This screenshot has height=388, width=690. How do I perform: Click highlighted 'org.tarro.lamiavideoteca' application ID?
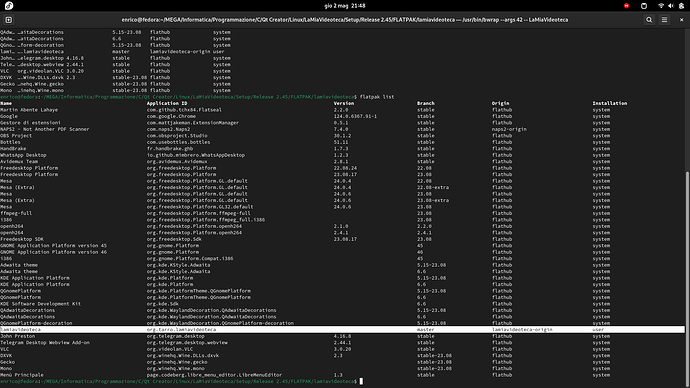[x=181, y=329]
